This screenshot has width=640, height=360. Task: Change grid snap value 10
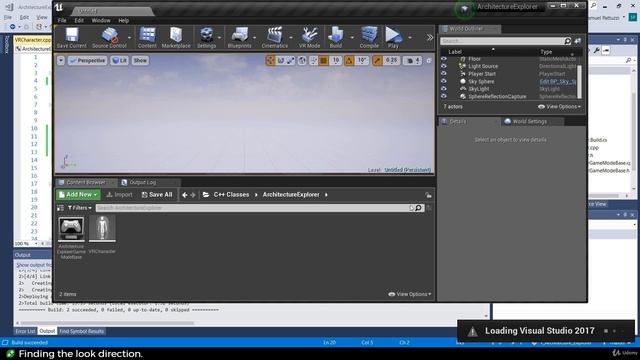click(336, 60)
